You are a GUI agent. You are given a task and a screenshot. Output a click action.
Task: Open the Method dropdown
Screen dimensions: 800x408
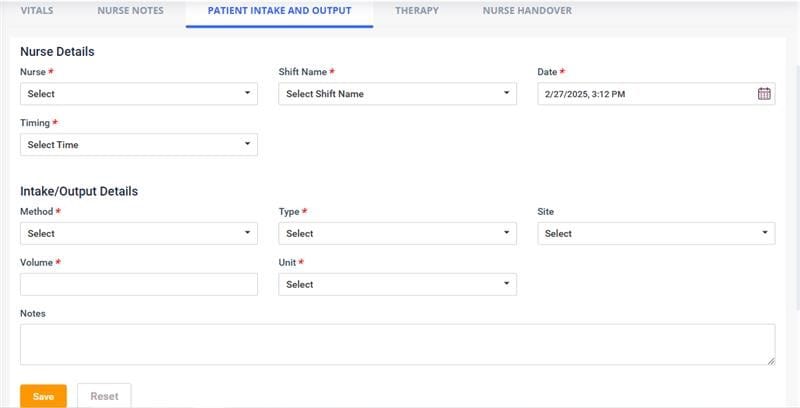tap(138, 234)
